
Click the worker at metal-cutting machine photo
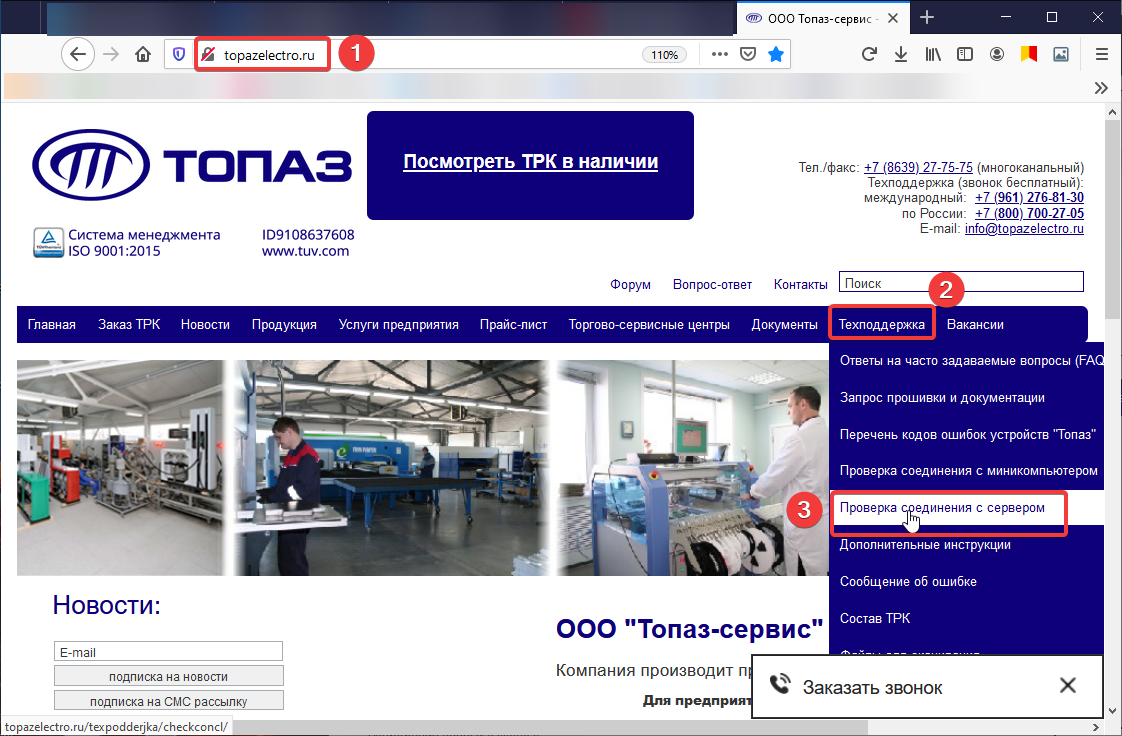coord(391,468)
